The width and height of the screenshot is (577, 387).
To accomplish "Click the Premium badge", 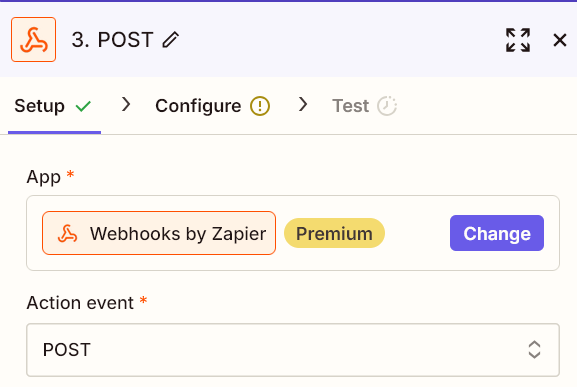I will [x=334, y=233].
